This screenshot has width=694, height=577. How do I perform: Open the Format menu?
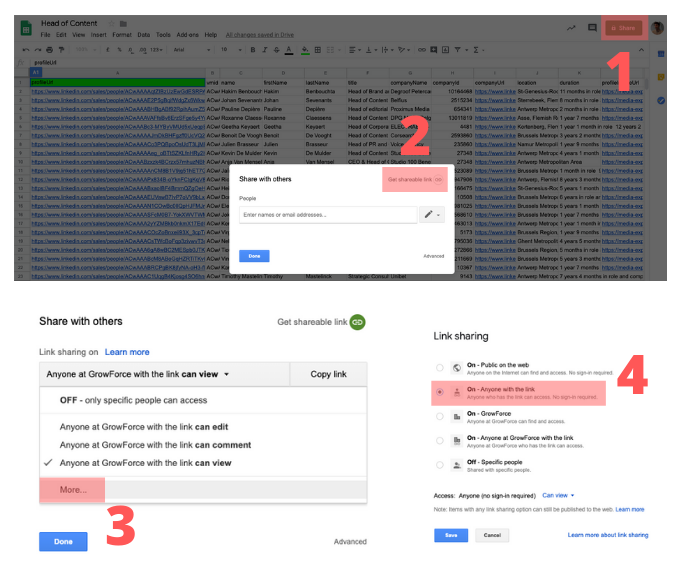click(122, 35)
